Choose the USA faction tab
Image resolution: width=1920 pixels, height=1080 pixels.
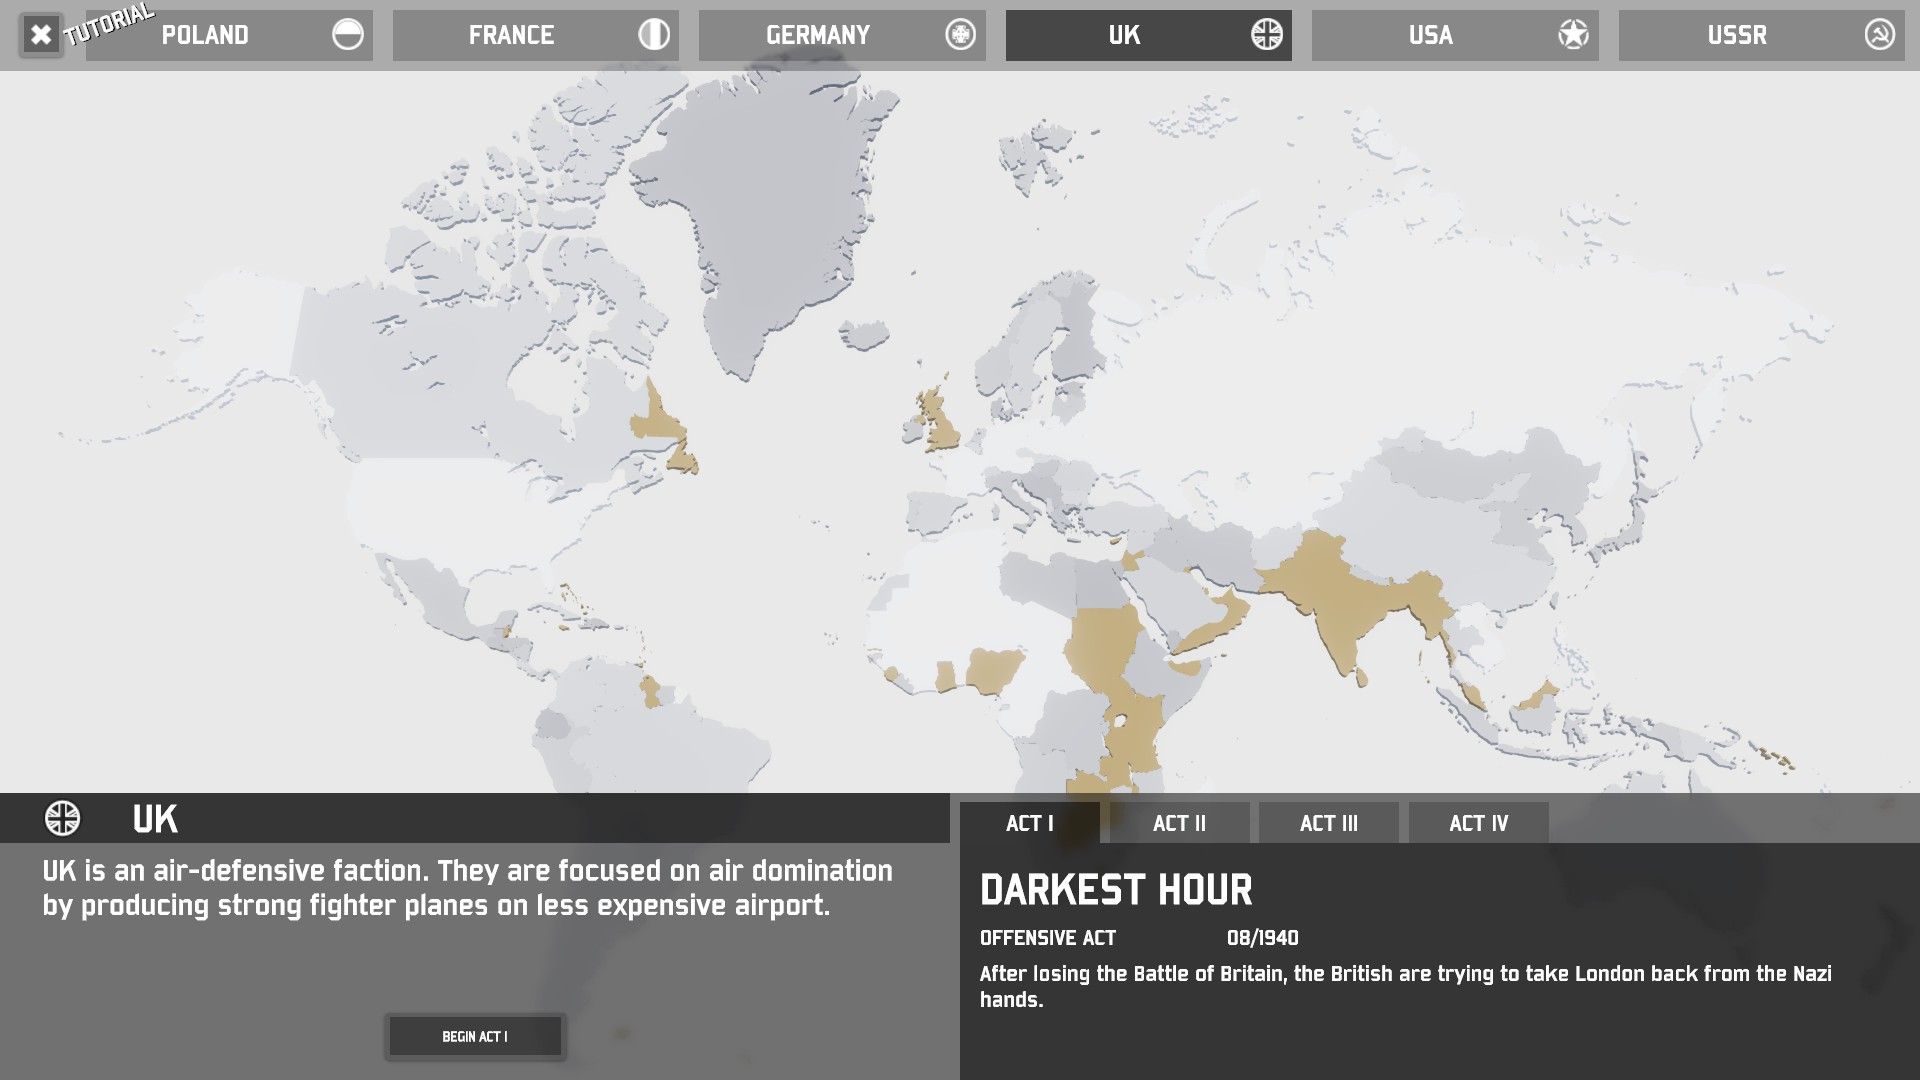point(1430,36)
